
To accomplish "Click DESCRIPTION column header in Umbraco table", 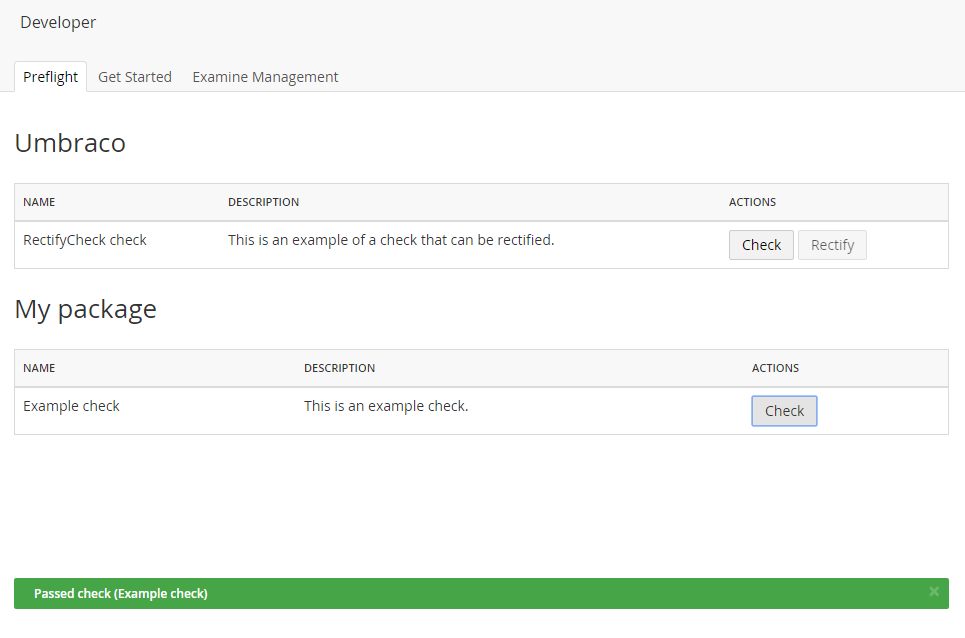I will [x=263, y=202].
